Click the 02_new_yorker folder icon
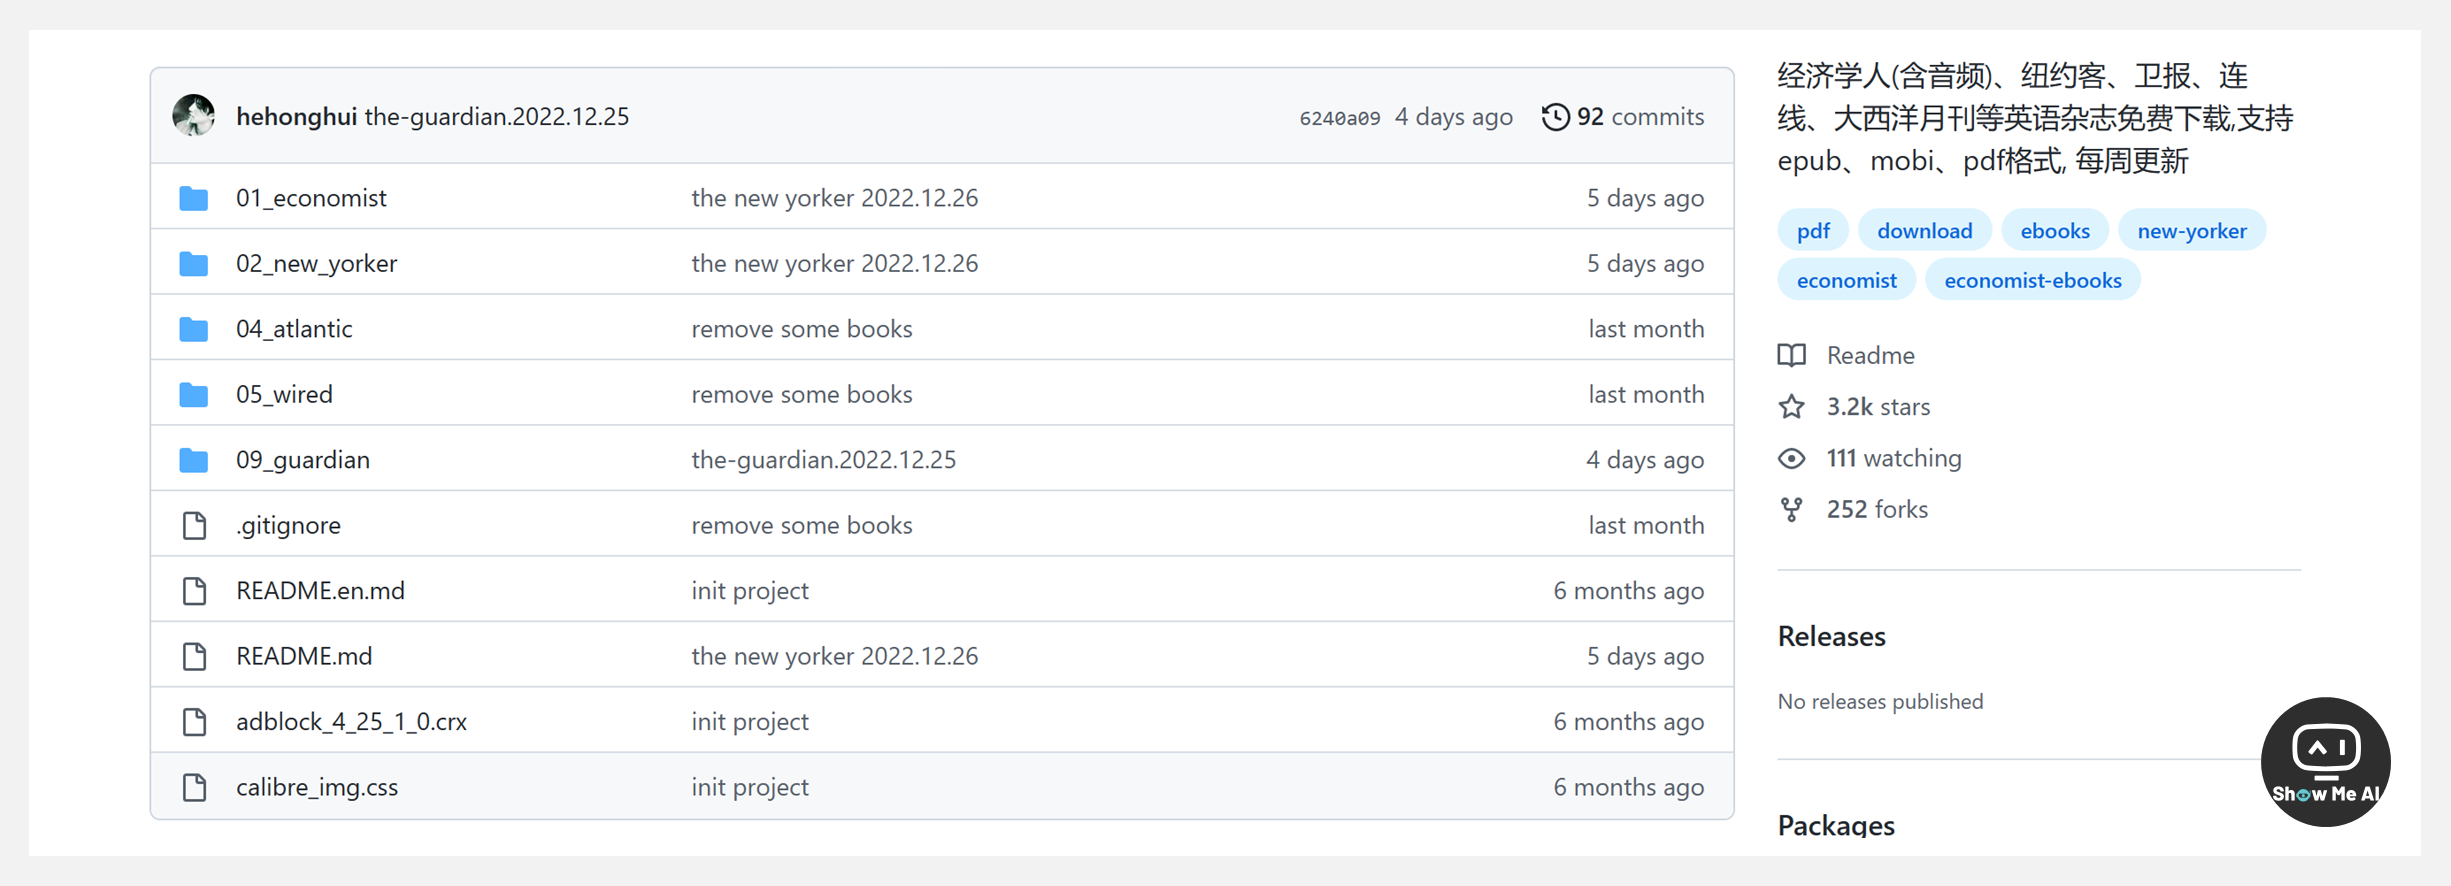The image size is (2451, 886). tap(194, 264)
